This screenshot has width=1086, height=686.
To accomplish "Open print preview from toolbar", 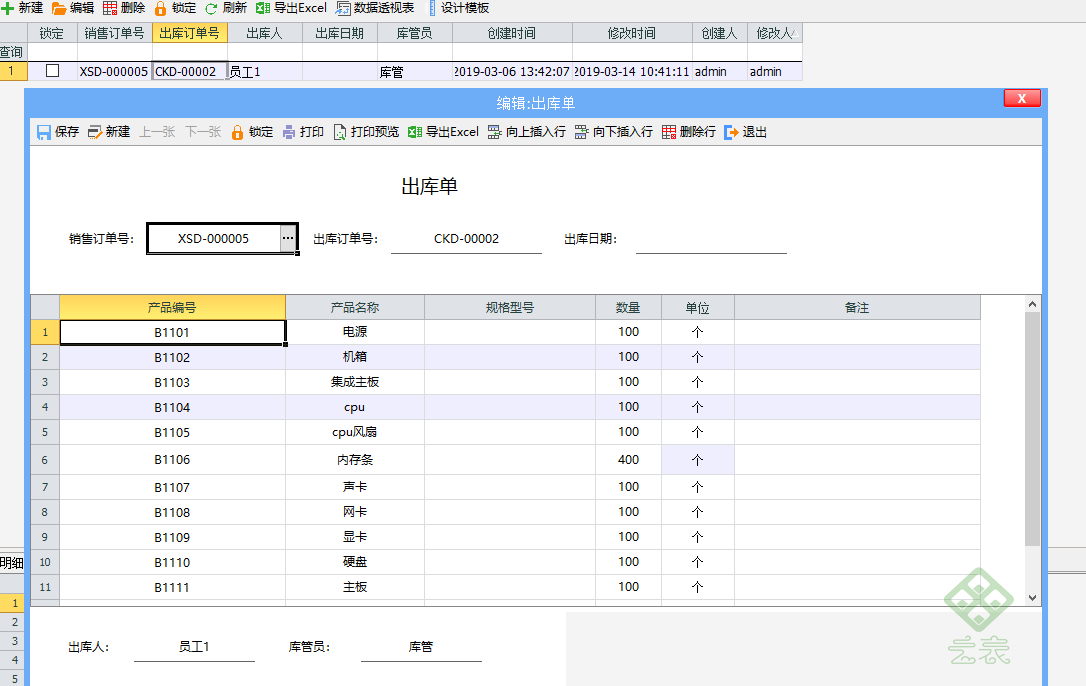I will pyautogui.click(x=366, y=132).
